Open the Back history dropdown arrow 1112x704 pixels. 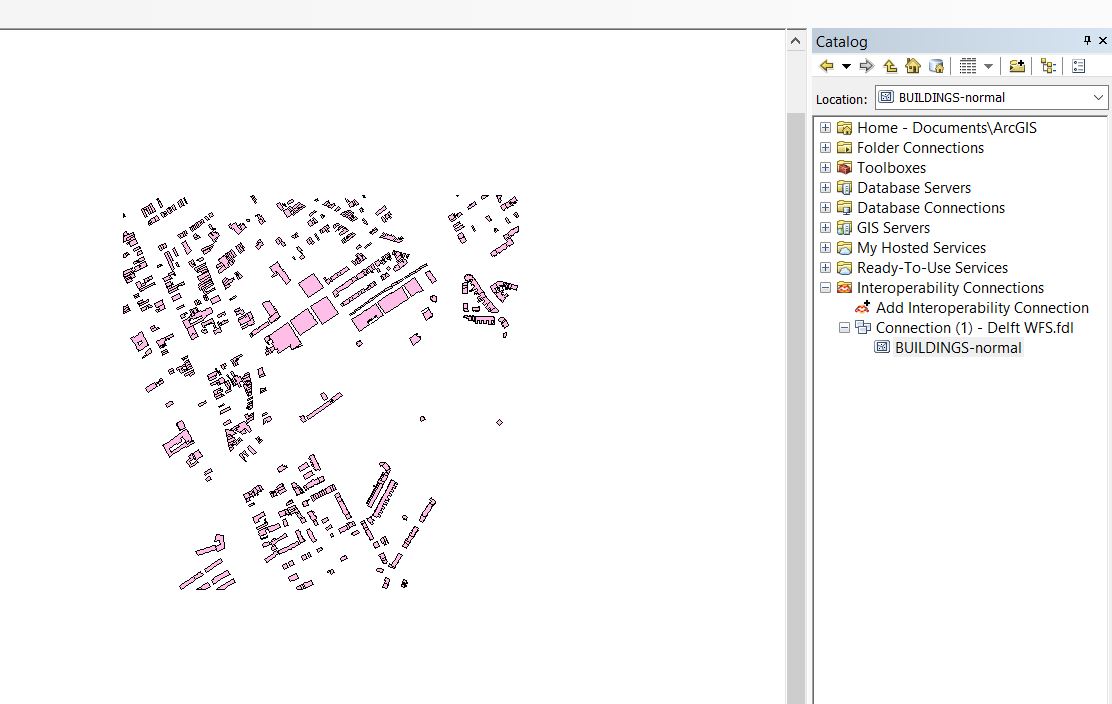click(x=846, y=66)
